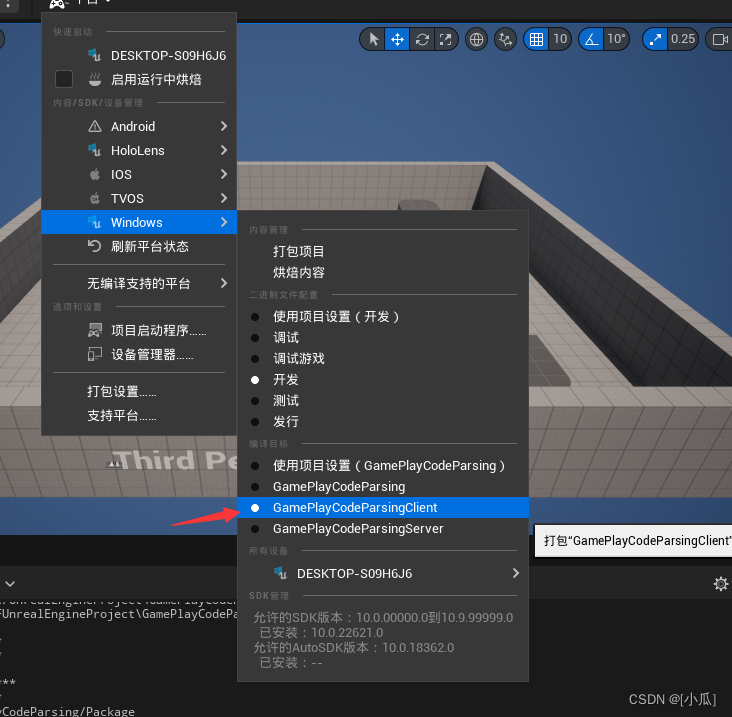Select 使用项目设置（GamePlayCodeParsing）build target
Viewport: 732px width, 717px height.
point(383,466)
